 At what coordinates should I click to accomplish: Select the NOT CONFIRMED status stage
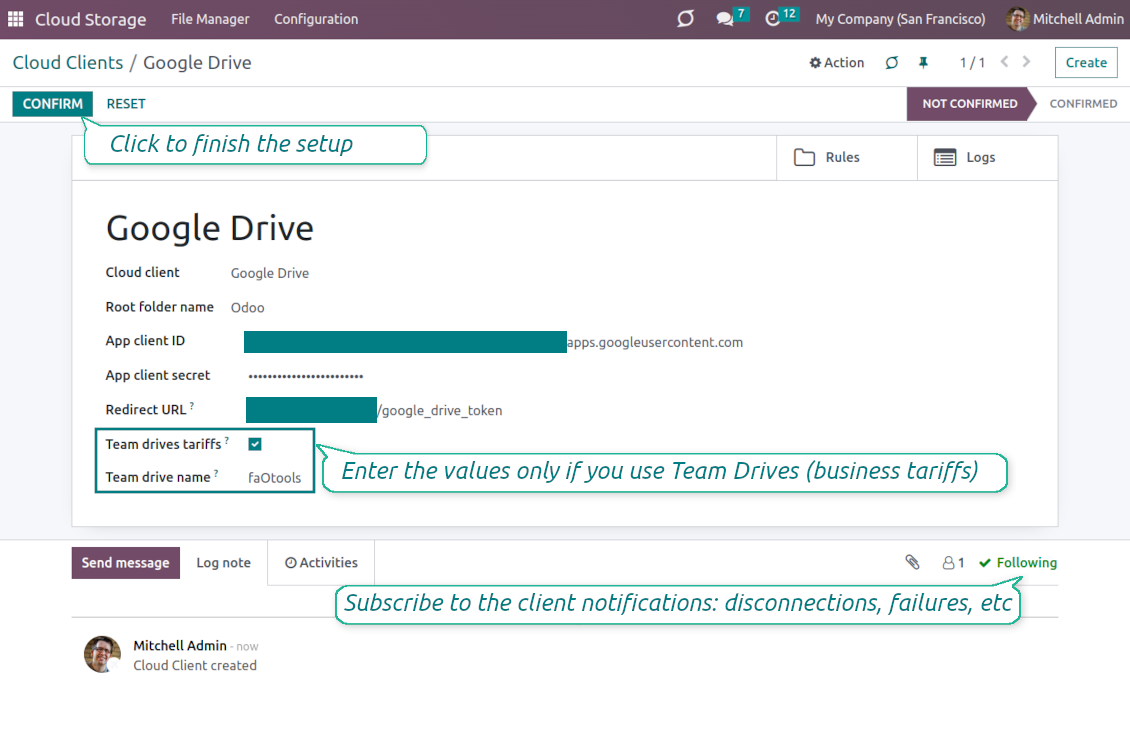[x=969, y=104]
